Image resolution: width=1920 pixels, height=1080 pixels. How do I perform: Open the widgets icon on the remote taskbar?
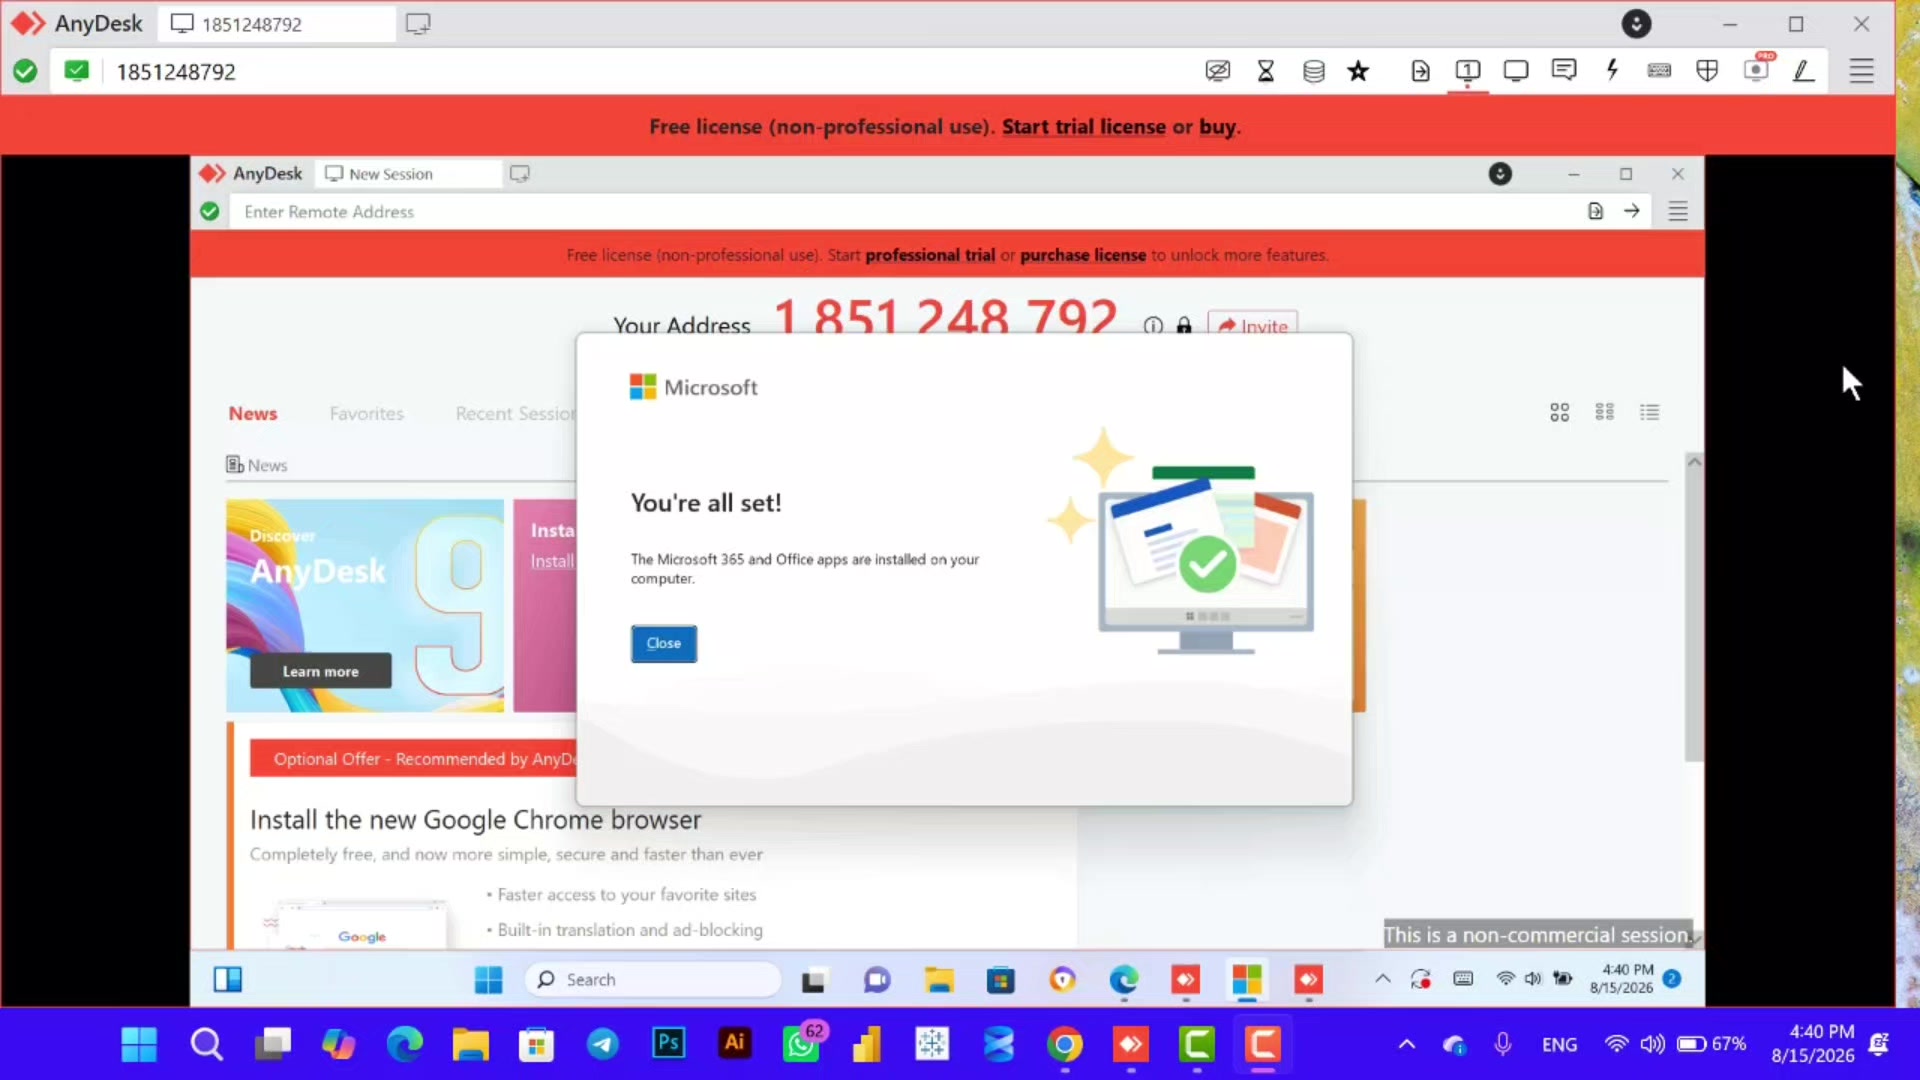(x=228, y=980)
